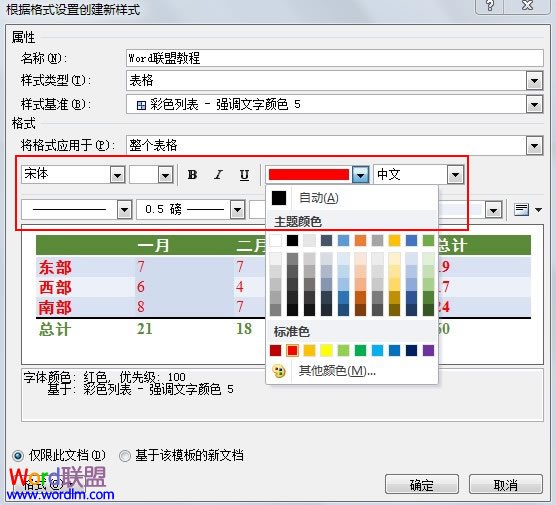Open the 样式类型 dropdown

(534, 81)
